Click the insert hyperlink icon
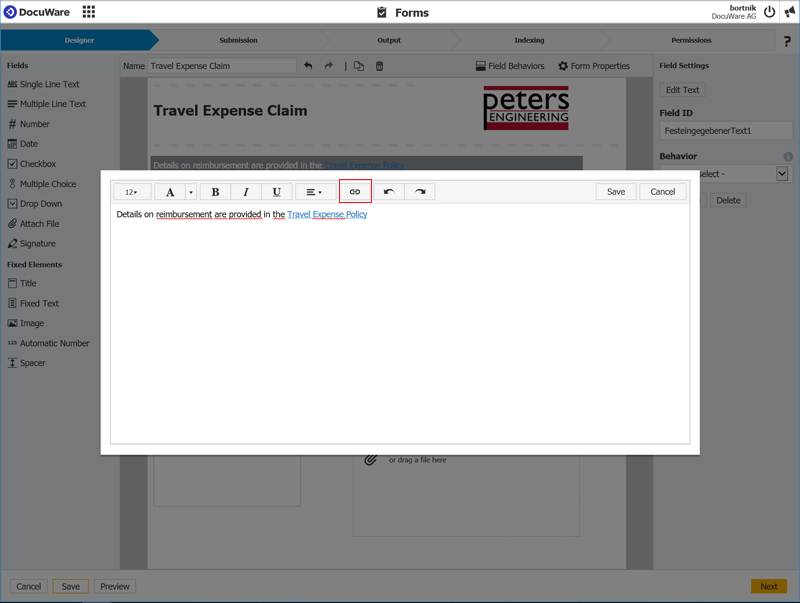Screen dimensions: 800x603 coord(355,192)
